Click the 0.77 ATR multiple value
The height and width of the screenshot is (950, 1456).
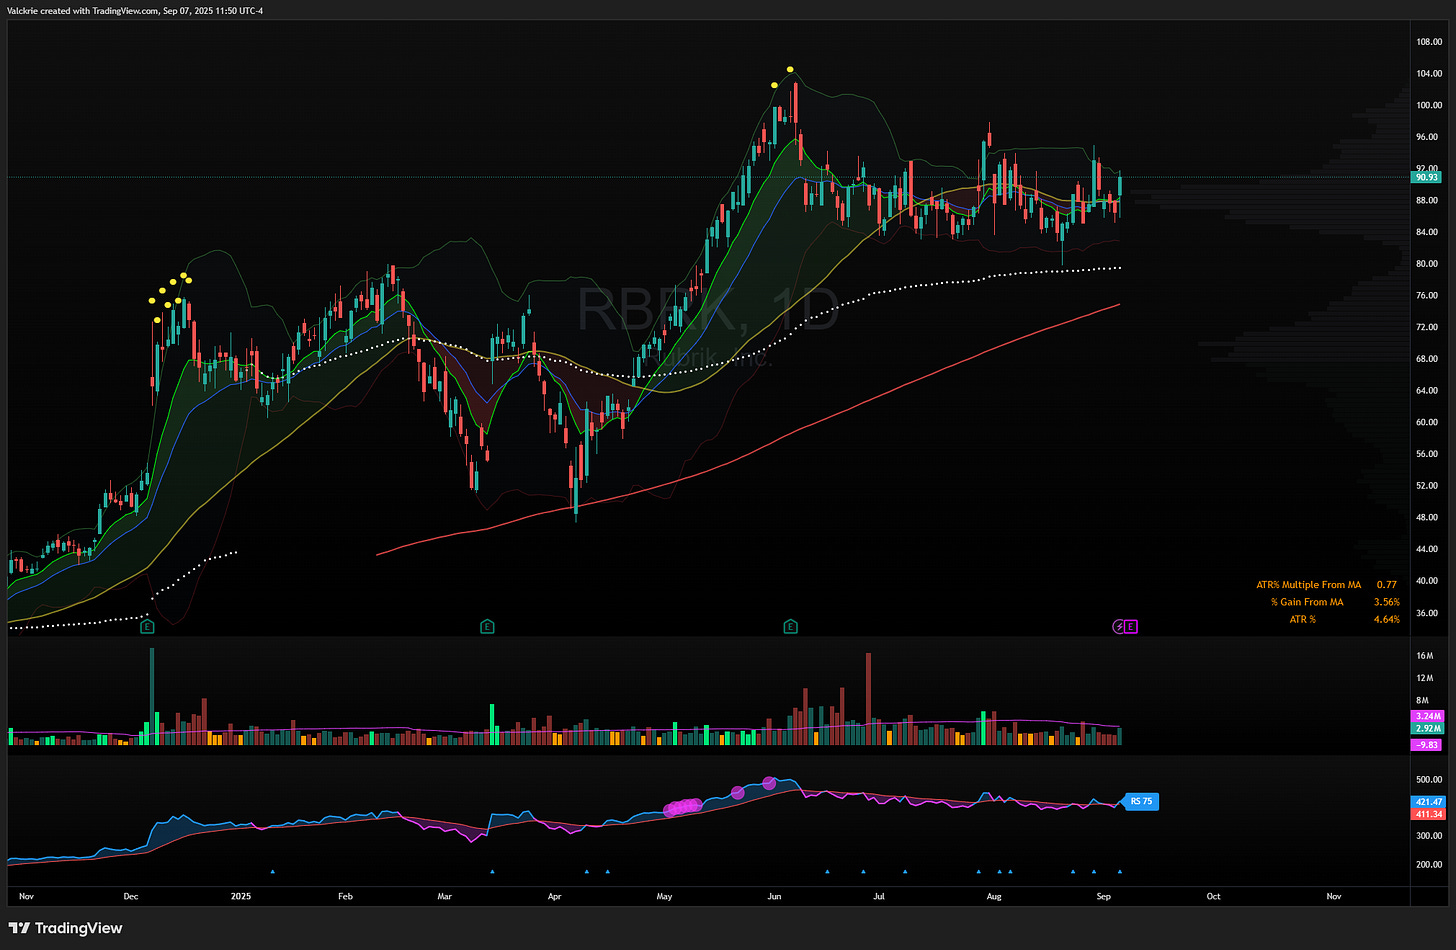(x=1386, y=585)
